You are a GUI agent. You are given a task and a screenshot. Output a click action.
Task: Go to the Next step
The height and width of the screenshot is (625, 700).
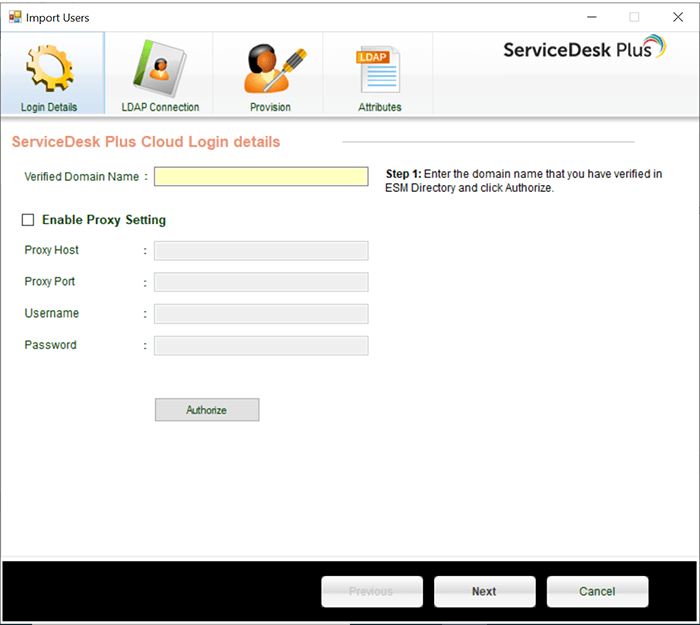(x=484, y=591)
